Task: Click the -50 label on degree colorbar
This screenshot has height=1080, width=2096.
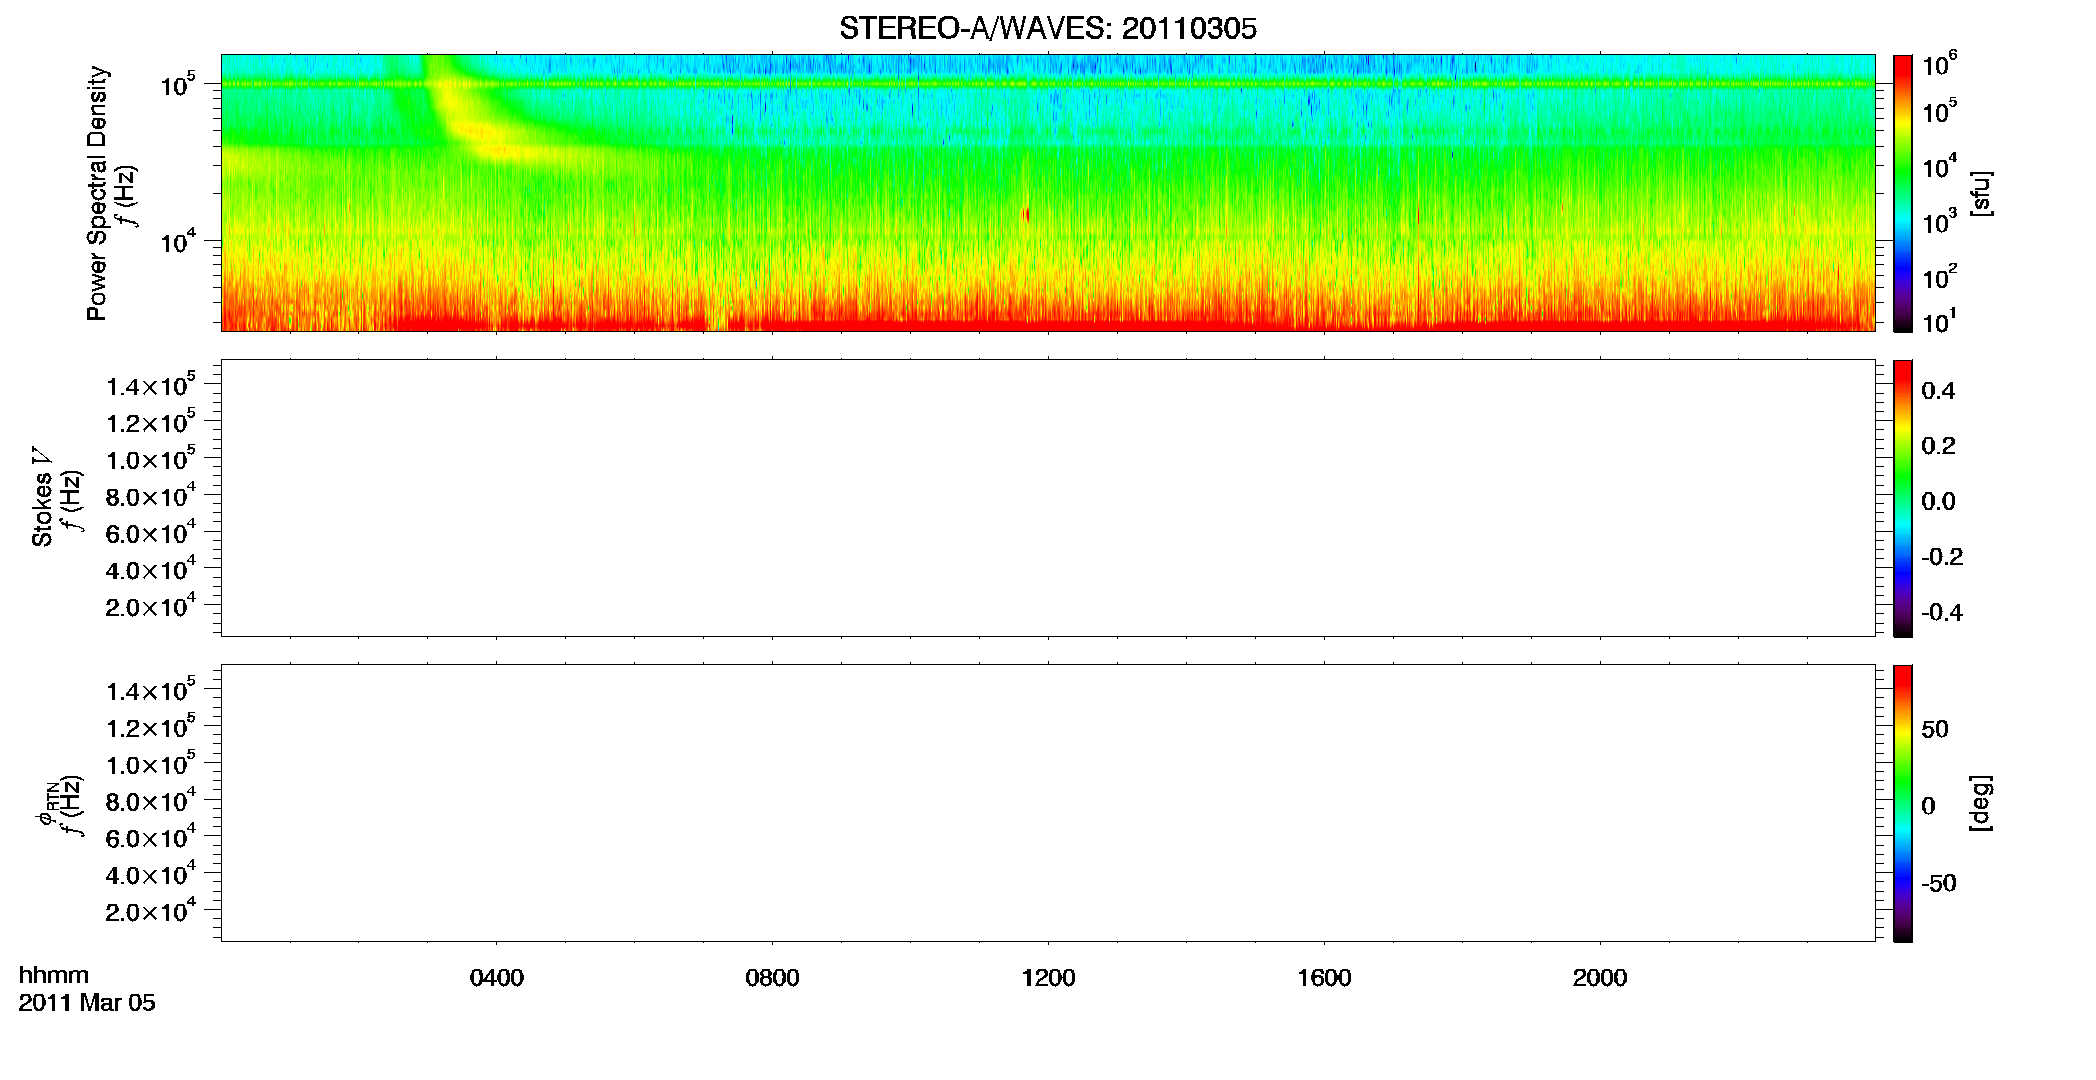Action: click(1939, 884)
